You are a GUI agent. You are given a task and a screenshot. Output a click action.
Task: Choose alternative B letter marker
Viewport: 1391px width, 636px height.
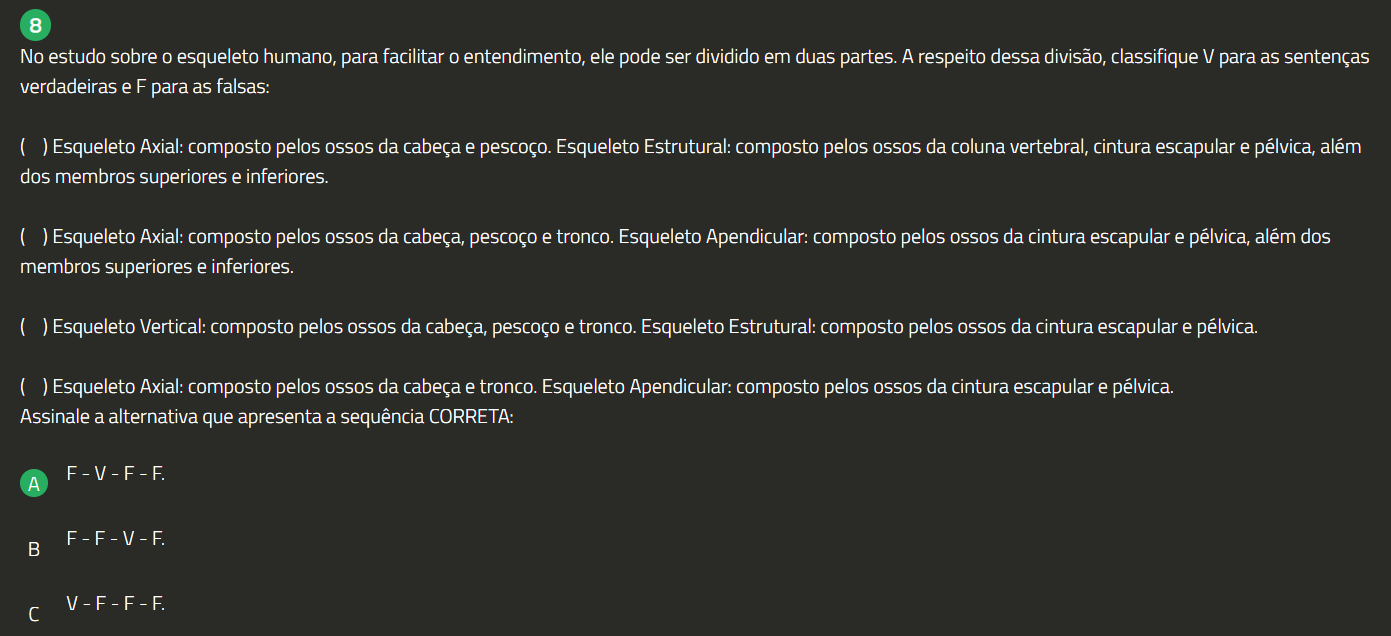click(x=34, y=549)
